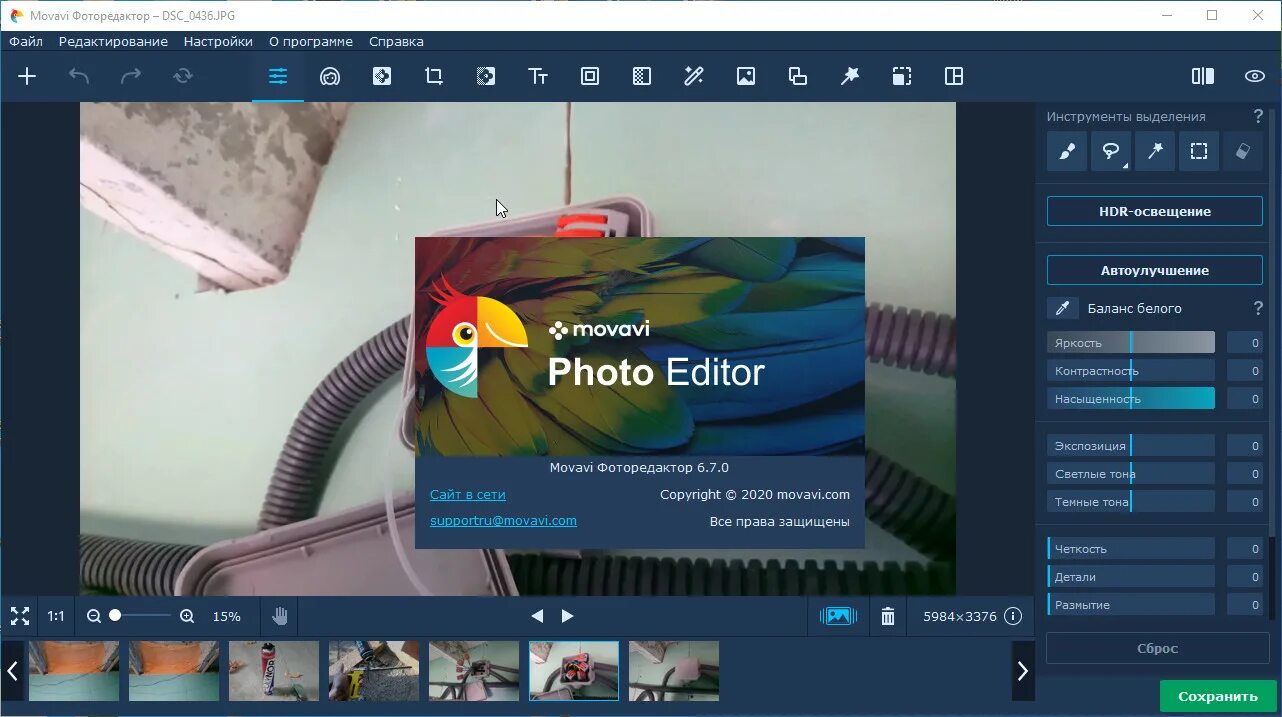
Task: Set zoom to 1:1 actual size
Action: point(56,616)
